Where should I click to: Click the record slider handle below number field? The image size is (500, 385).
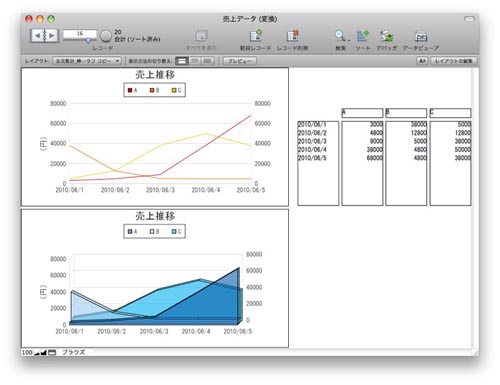click(x=88, y=40)
